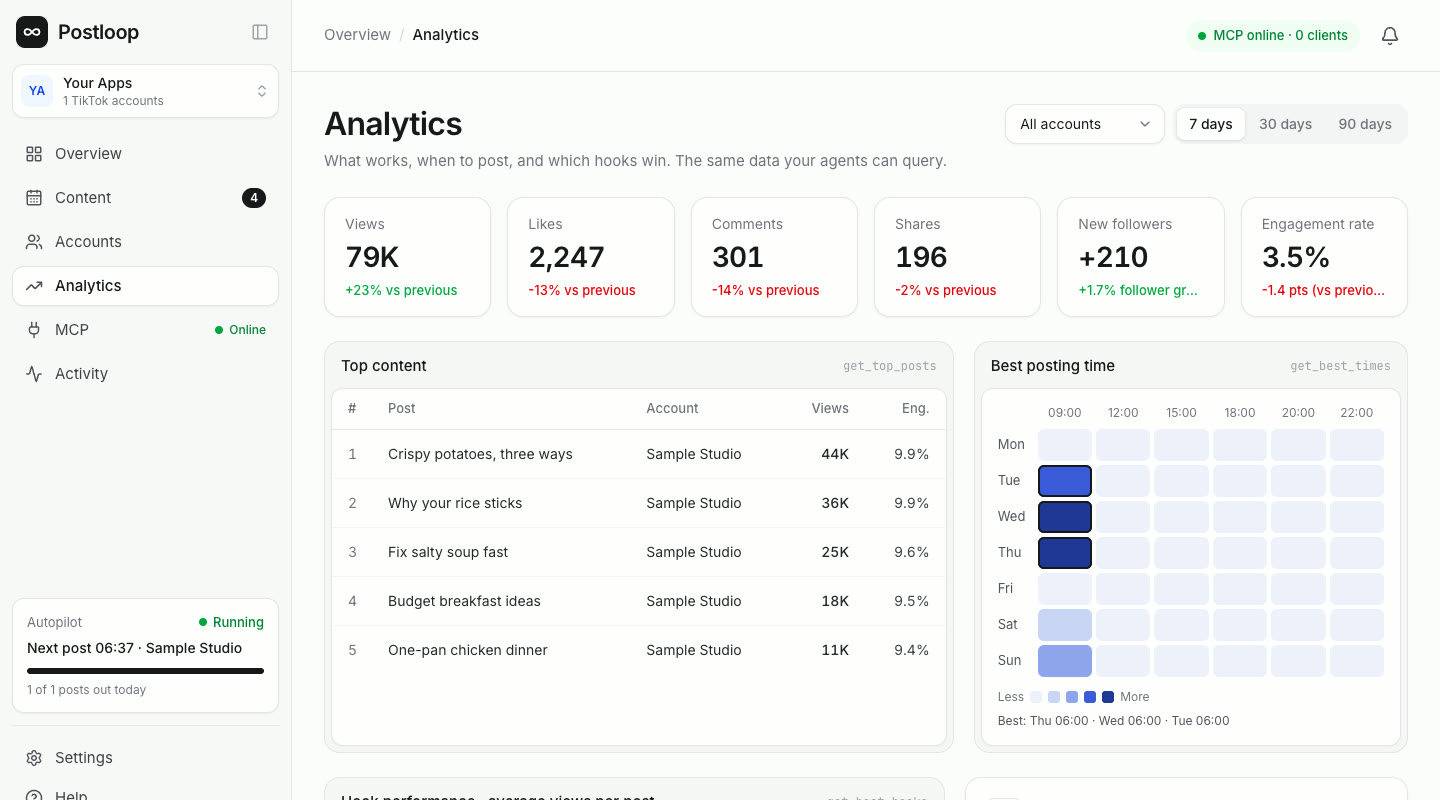The width and height of the screenshot is (1440, 800).
Task: Click the Autopilot Running status
Action: click(x=231, y=622)
